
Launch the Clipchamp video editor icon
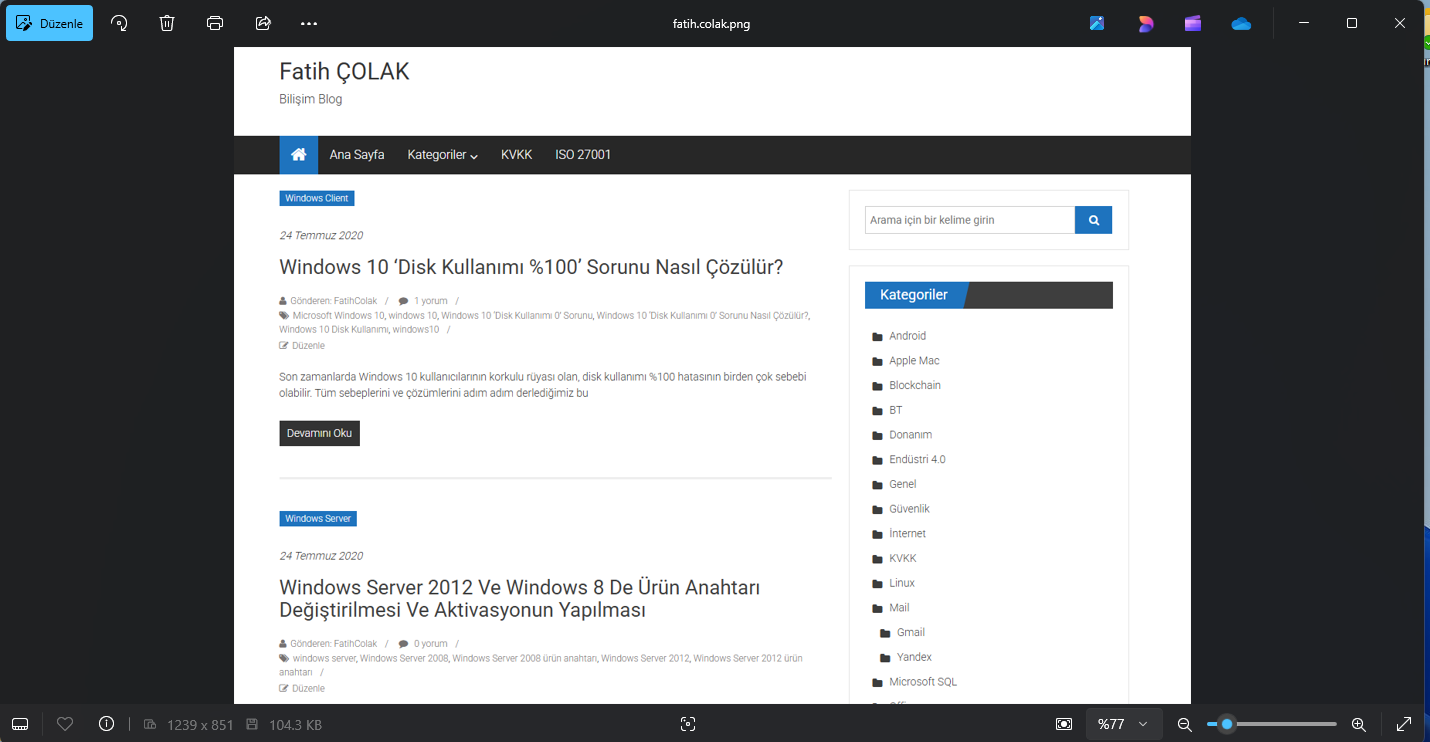point(1193,23)
